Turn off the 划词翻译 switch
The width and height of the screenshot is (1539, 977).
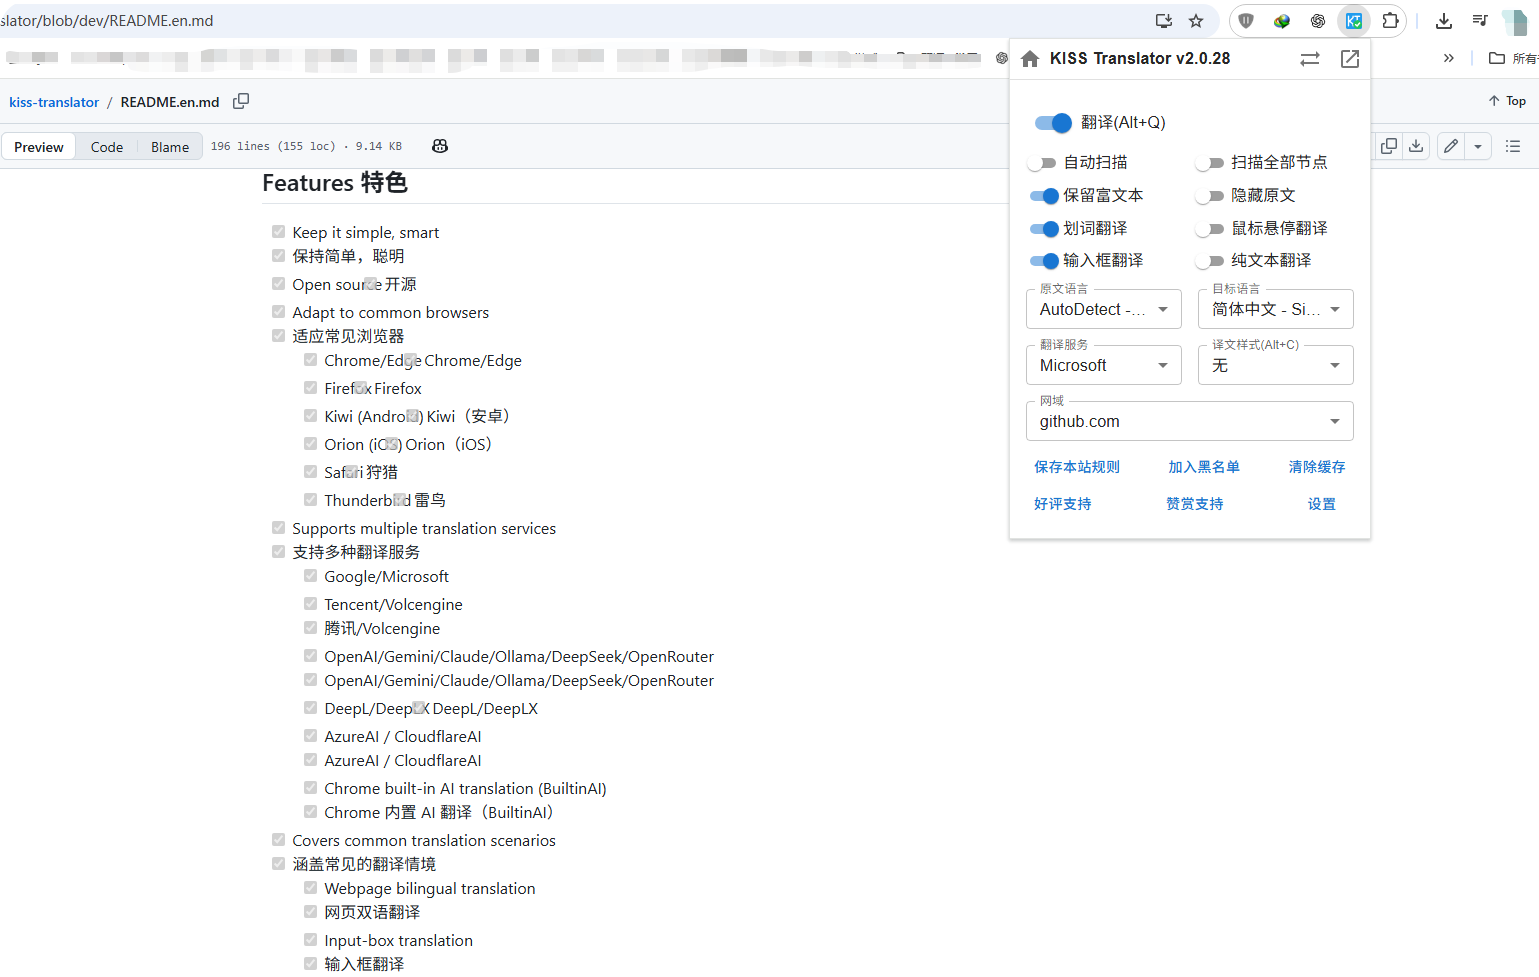coord(1044,229)
